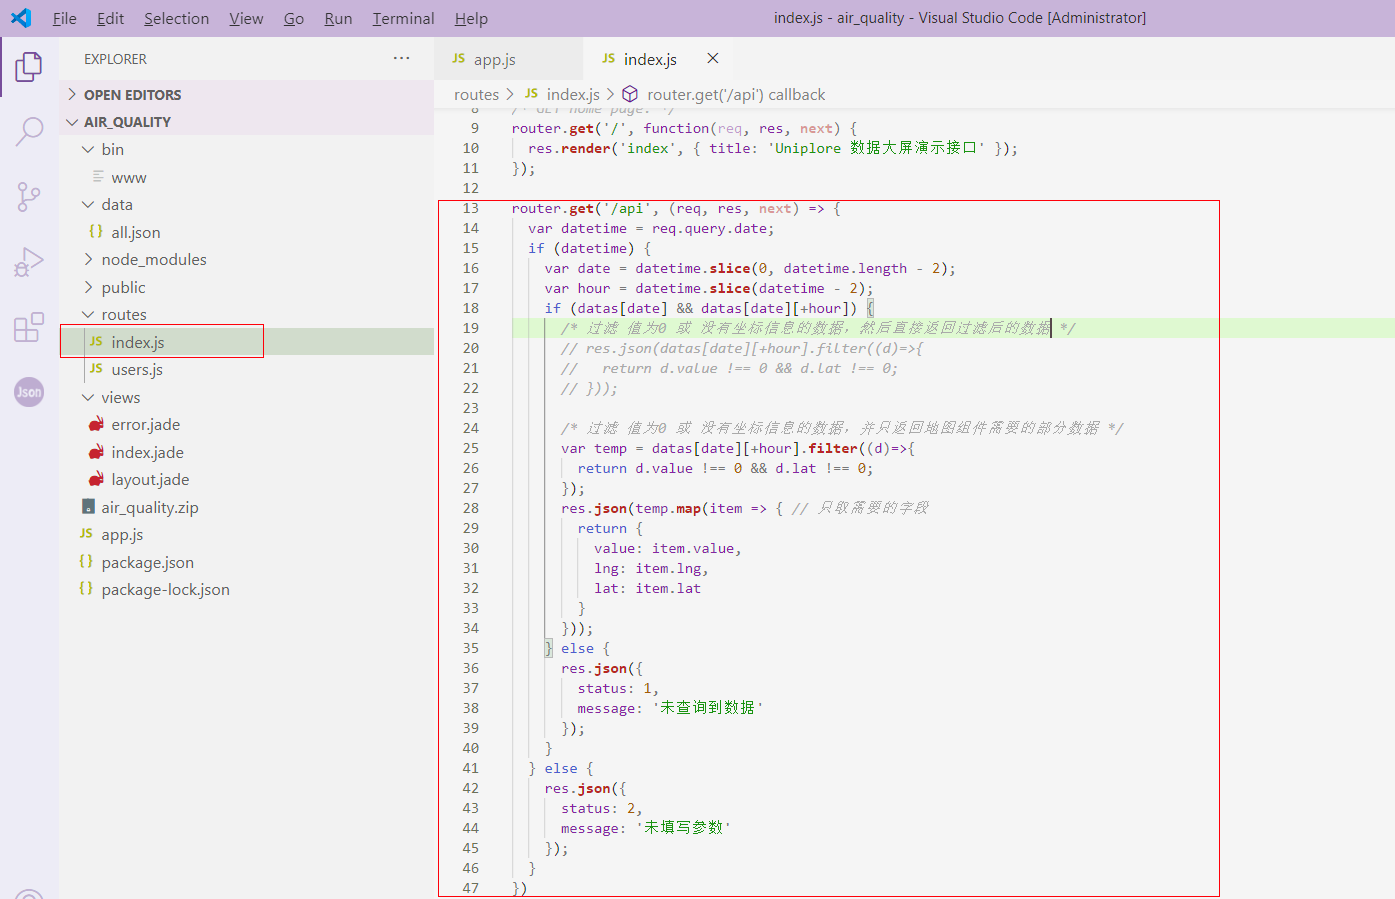This screenshot has height=899, width=1395.
Task: Click the '未查询到数据' message string
Action: pyautogui.click(x=708, y=708)
